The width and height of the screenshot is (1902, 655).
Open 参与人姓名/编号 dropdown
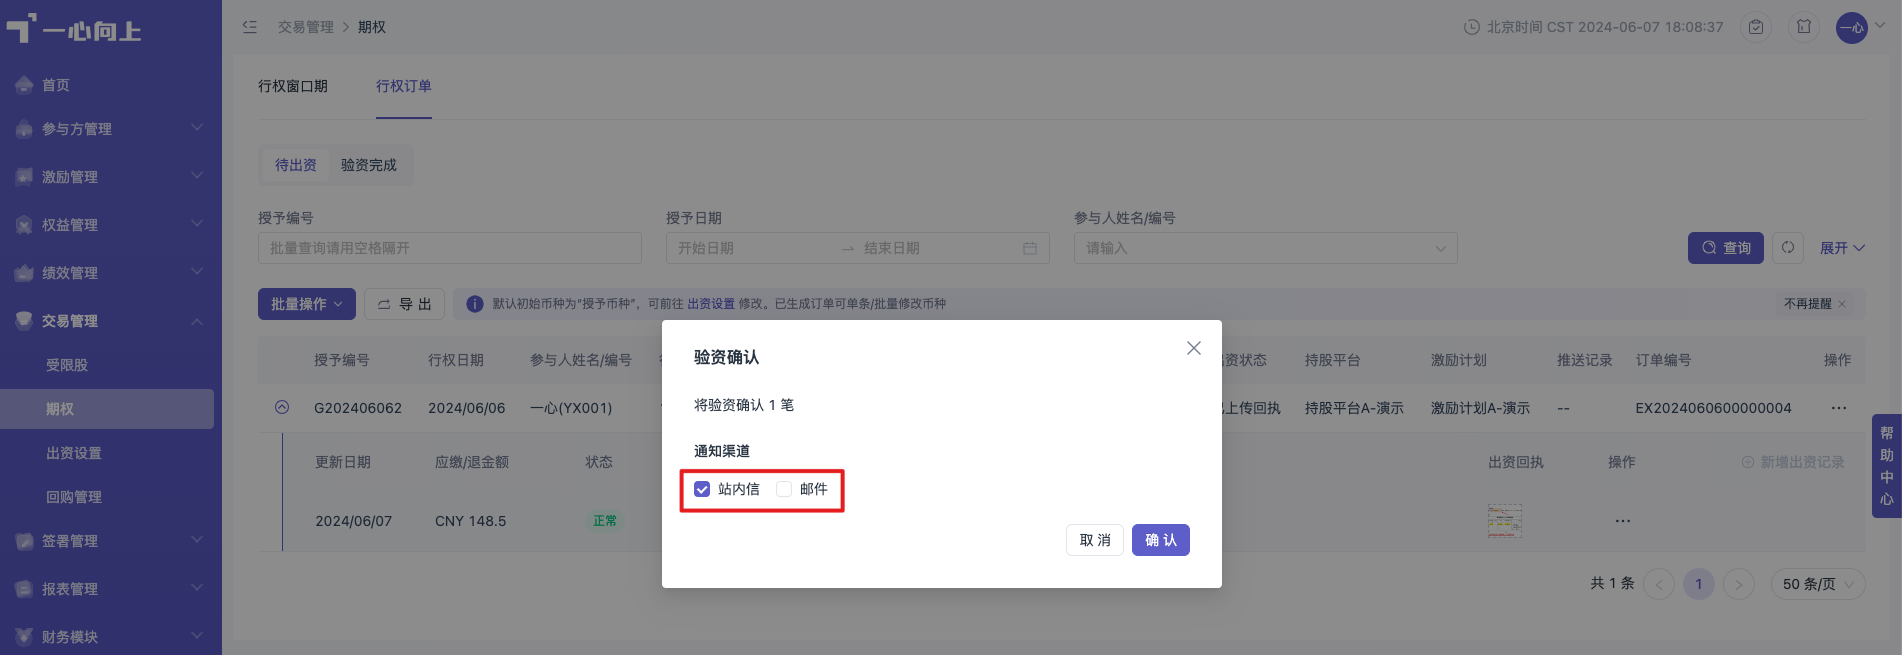coord(1266,248)
